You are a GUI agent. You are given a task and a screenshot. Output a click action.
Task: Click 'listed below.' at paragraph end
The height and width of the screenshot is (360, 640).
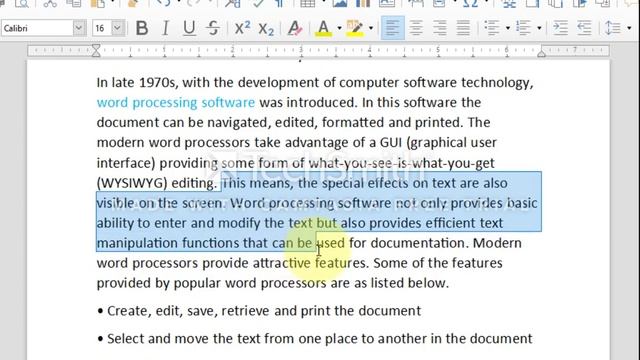point(410,283)
